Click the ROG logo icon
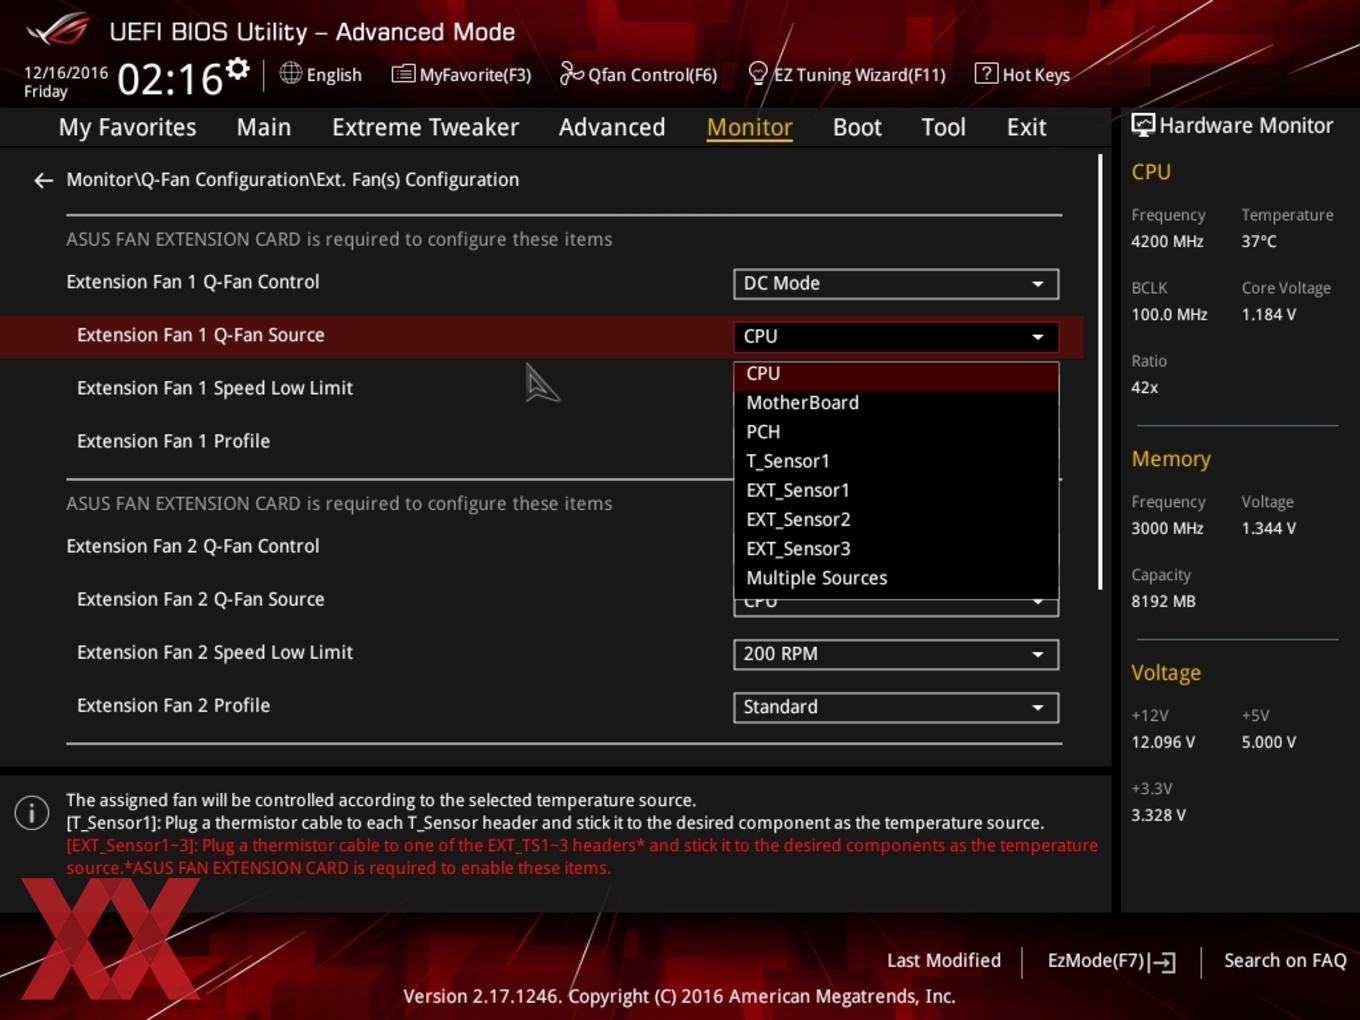This screenshot has height=1020, width=1360. pyautogui.click(x=58, y=30)
